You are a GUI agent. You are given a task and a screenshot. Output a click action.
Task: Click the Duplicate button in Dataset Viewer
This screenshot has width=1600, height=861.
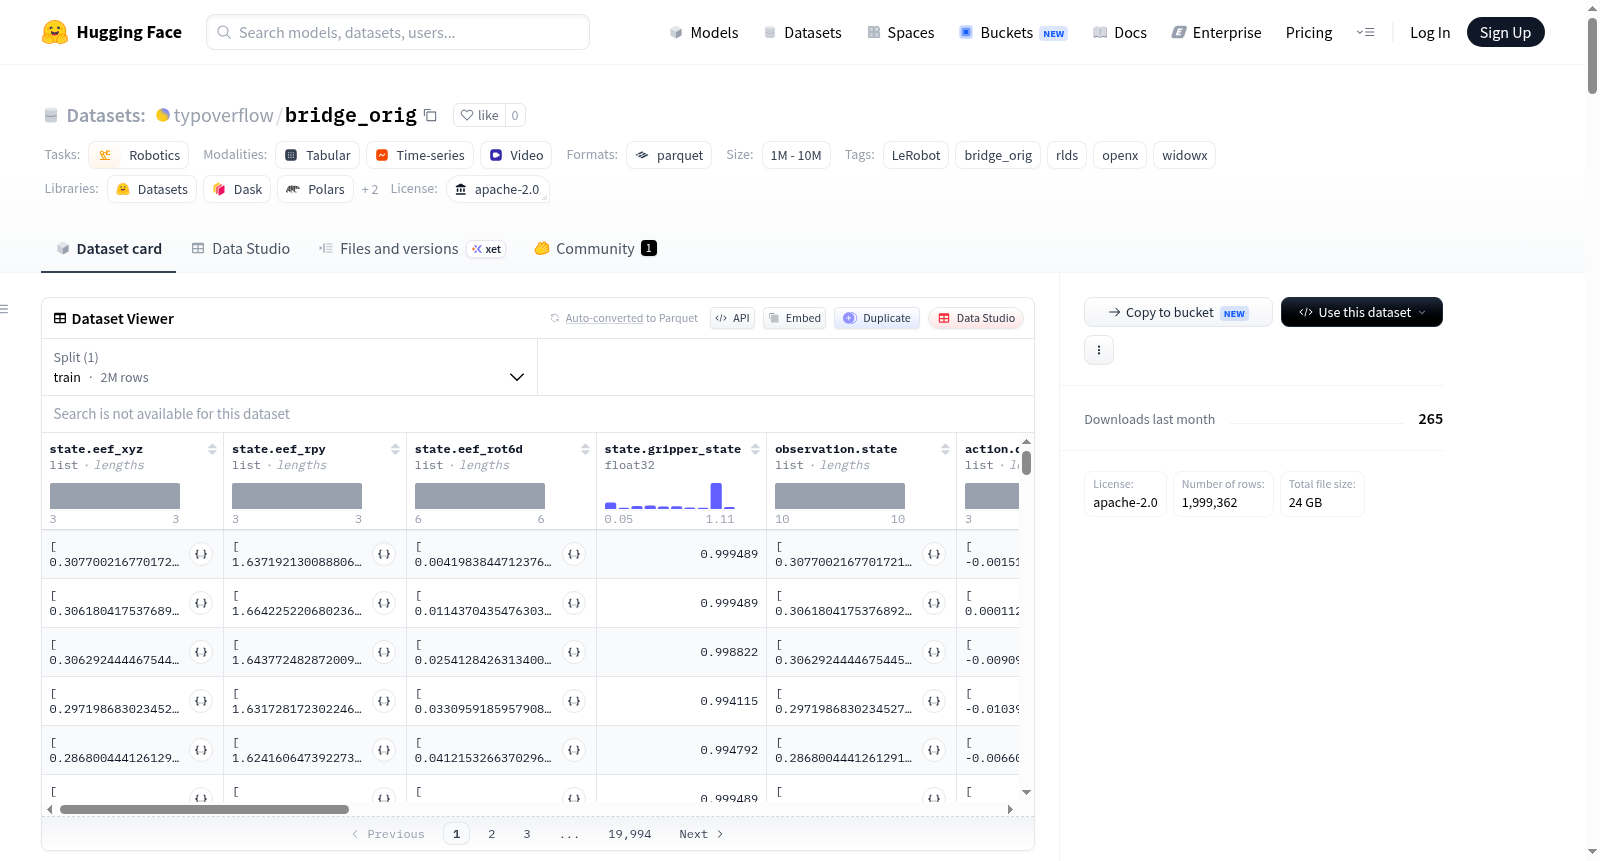(877, 318)
